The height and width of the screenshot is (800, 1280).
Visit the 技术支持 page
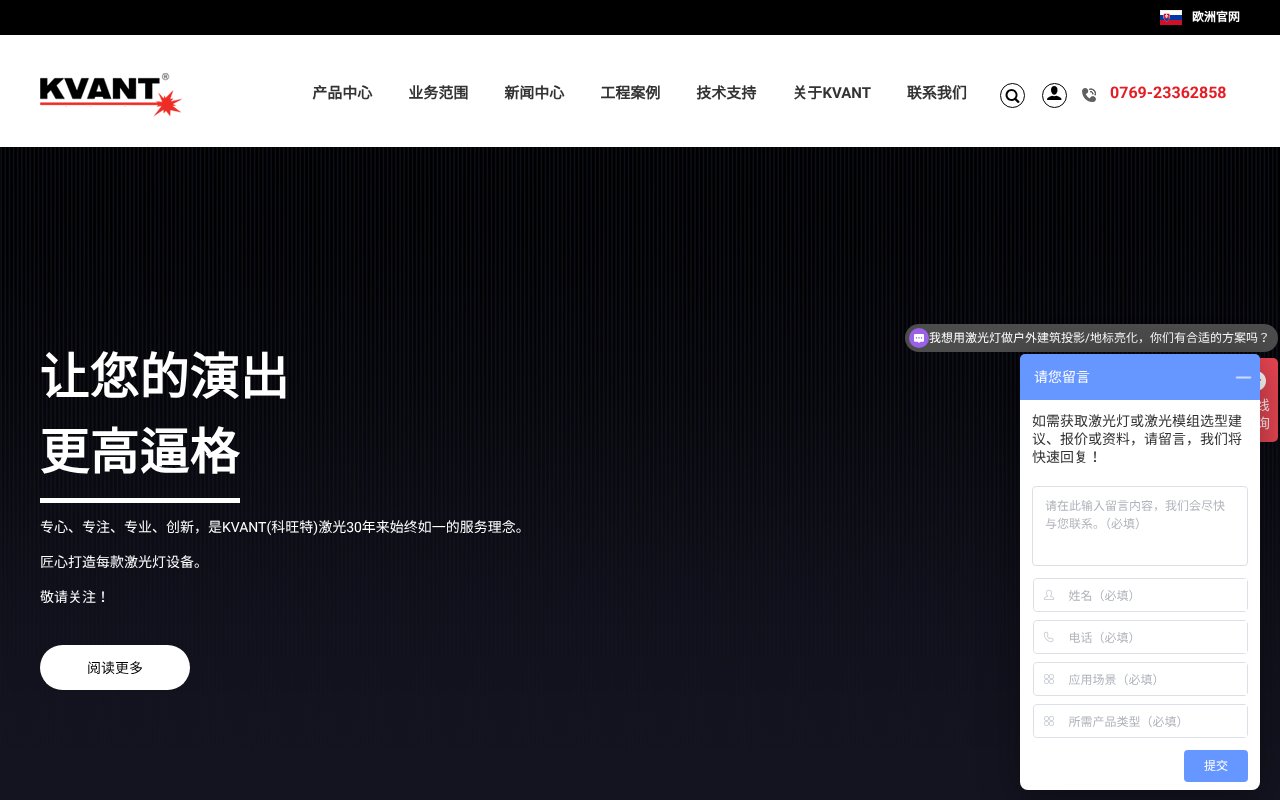(726, 92)
